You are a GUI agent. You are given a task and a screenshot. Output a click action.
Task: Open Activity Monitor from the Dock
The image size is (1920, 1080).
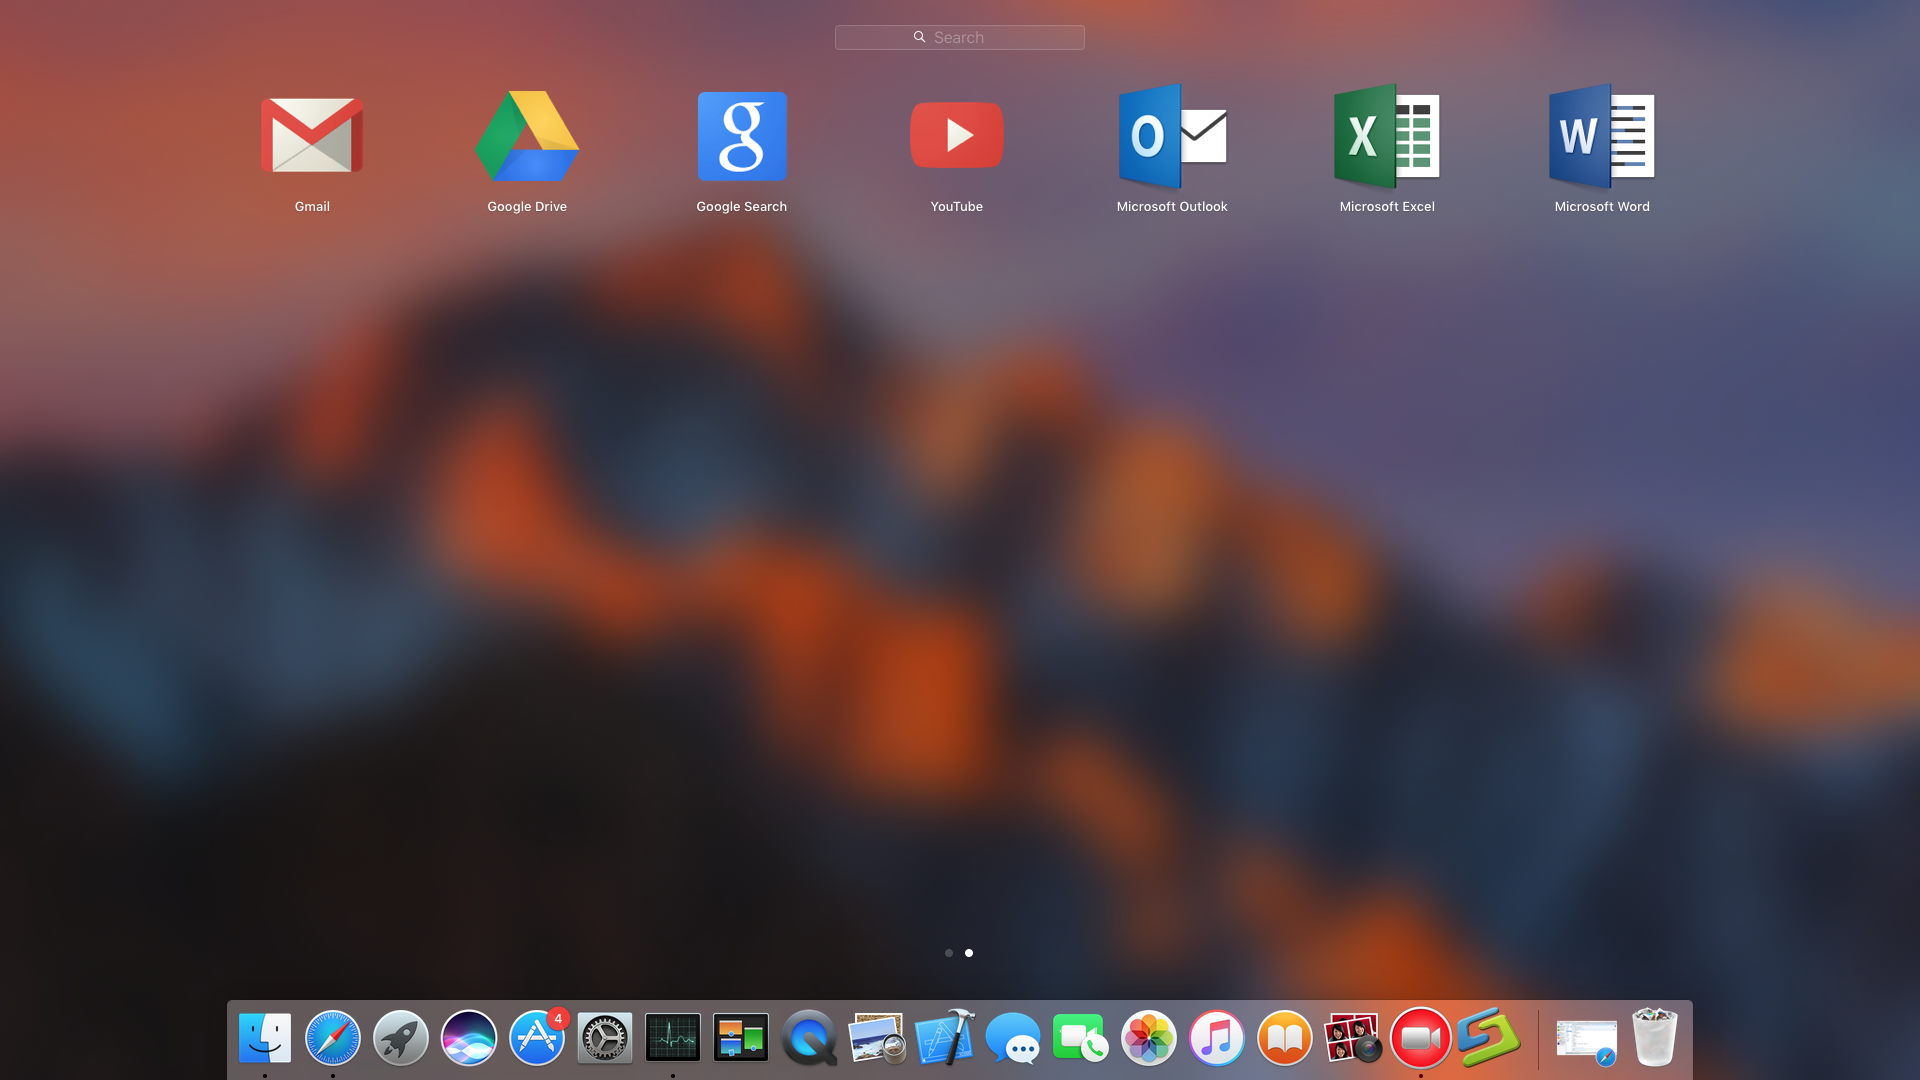672,1038
